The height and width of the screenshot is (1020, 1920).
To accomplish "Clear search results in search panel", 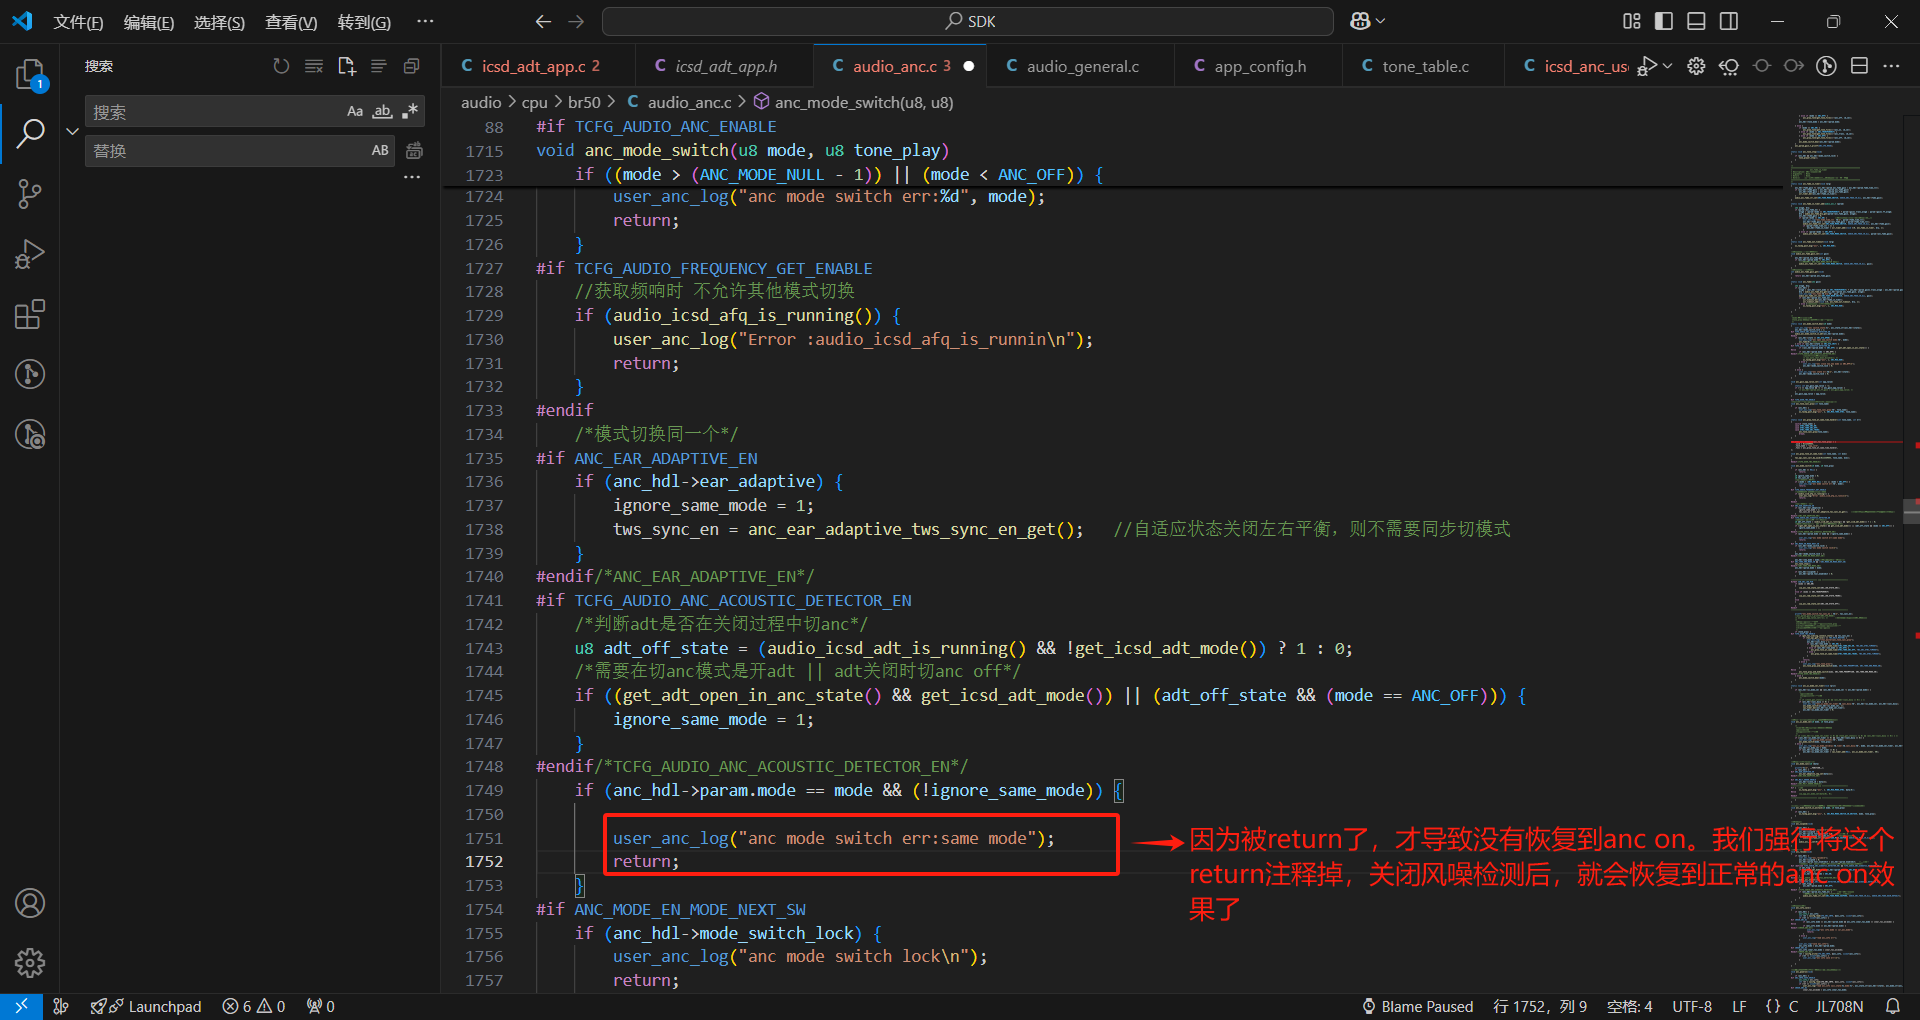I will point(314,66).
